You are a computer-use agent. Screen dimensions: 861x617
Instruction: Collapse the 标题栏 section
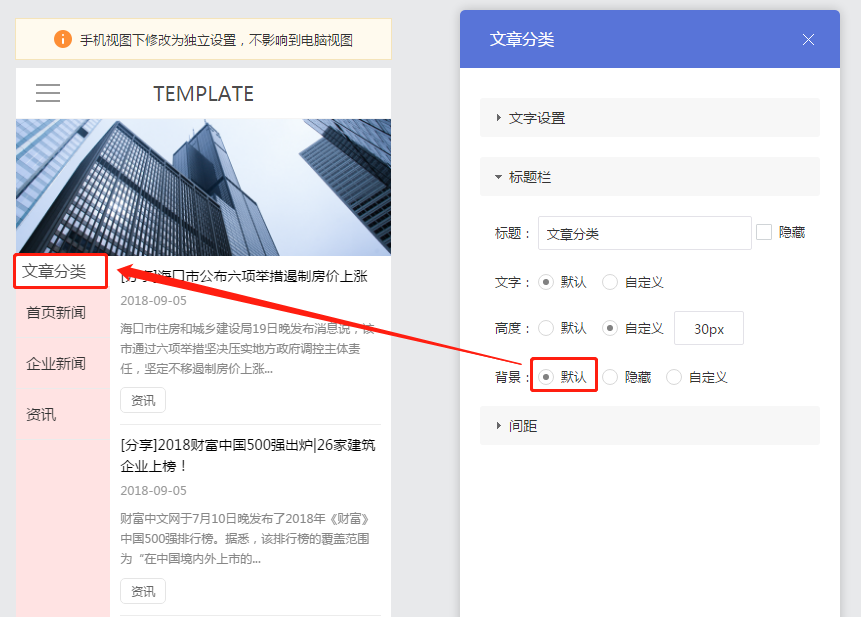click(x=650, y=177)
